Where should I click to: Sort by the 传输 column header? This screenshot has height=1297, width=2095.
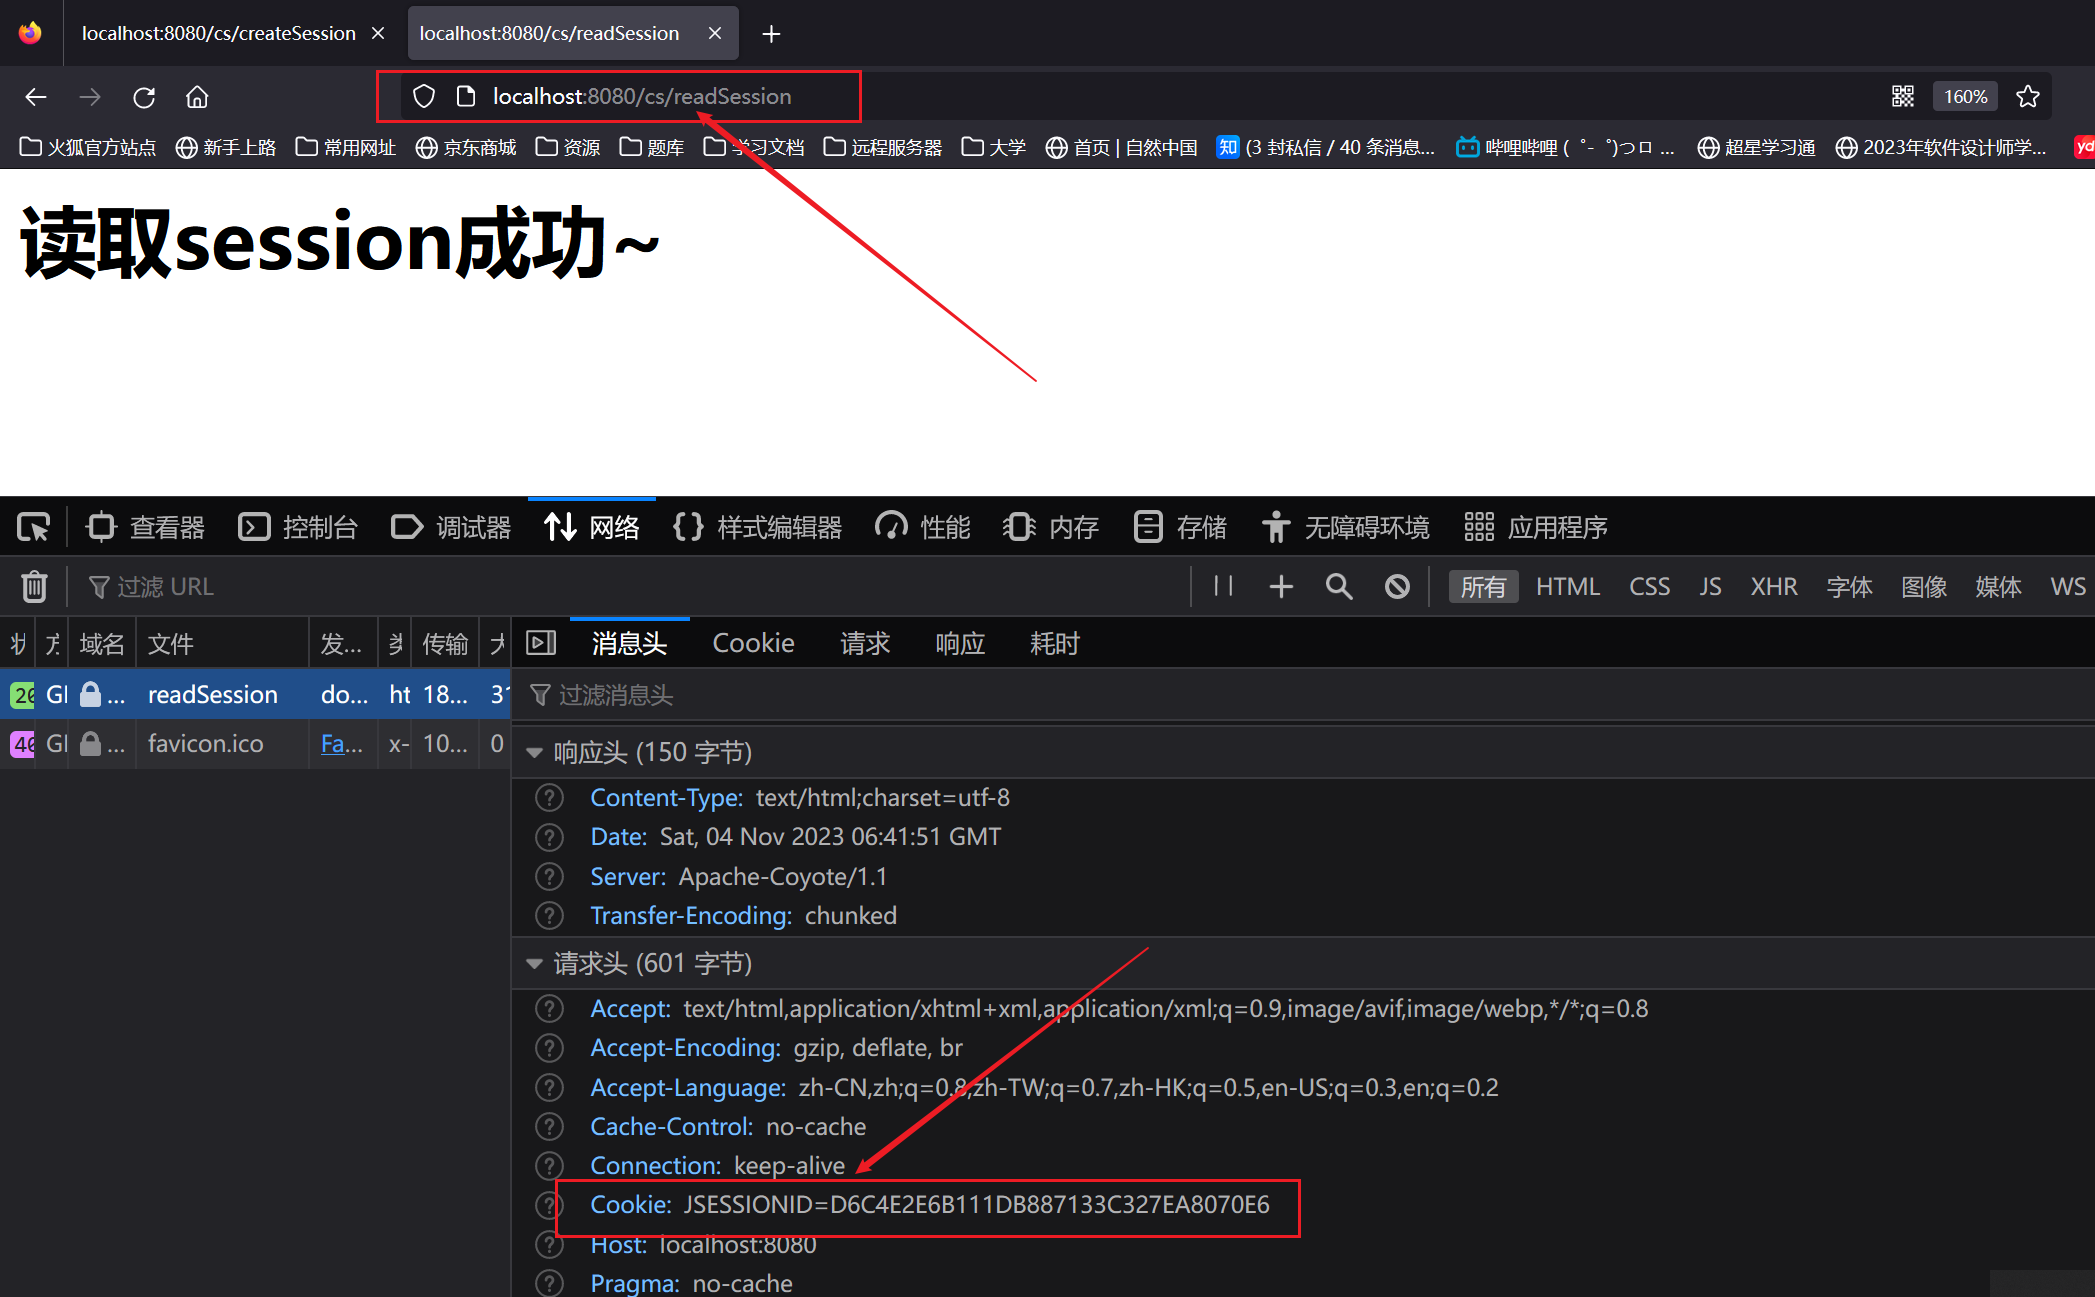pyautogui.click(x=445, y=644)
